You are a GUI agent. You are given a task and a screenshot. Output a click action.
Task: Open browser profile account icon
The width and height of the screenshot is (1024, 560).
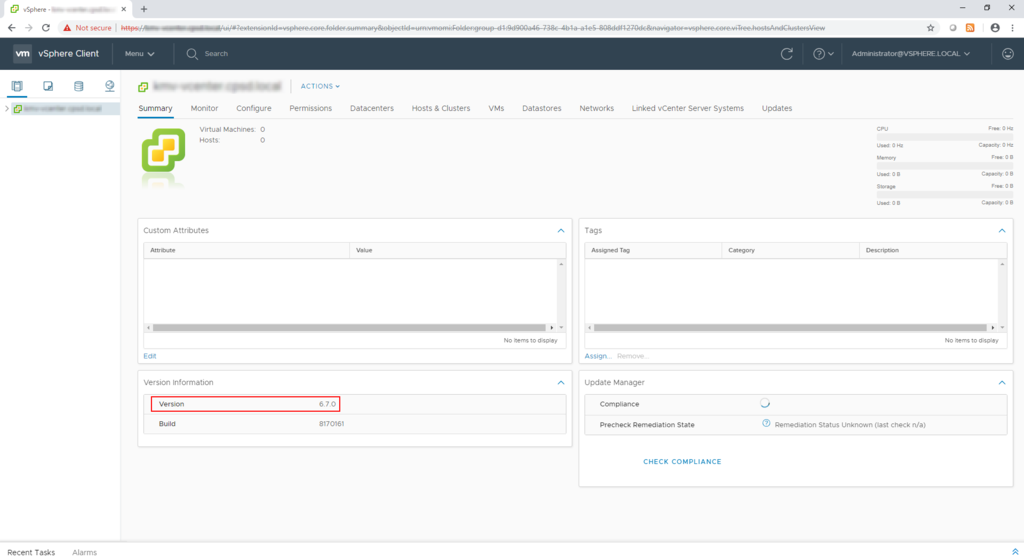995,27
